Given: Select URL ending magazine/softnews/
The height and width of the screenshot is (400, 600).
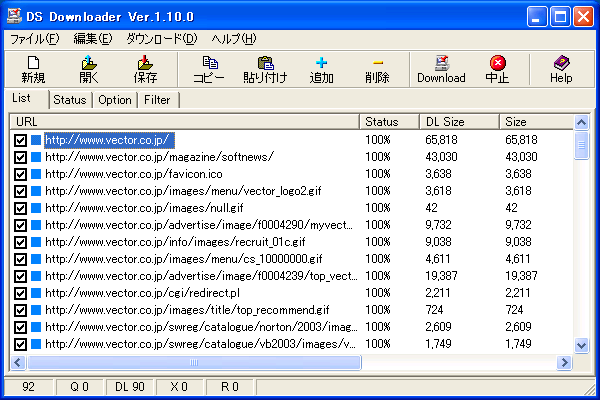Looking at the screenshot, I should (160, 157).
